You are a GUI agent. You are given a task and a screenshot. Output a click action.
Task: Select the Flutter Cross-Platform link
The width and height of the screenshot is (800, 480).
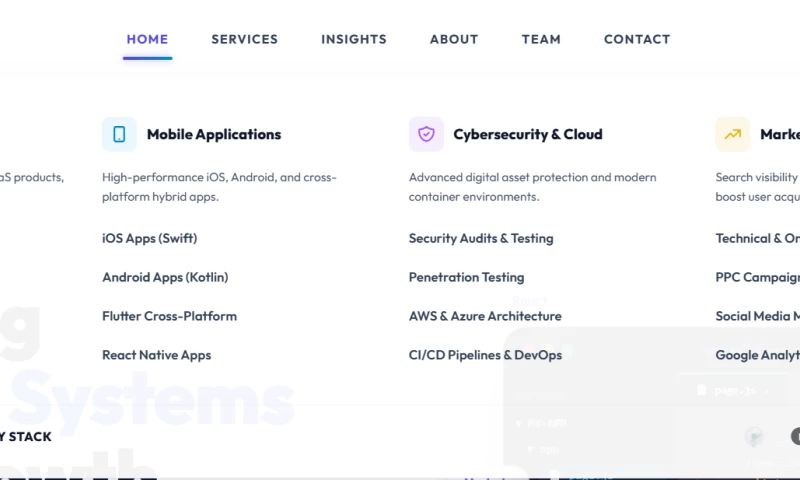(x=169, y=316)
